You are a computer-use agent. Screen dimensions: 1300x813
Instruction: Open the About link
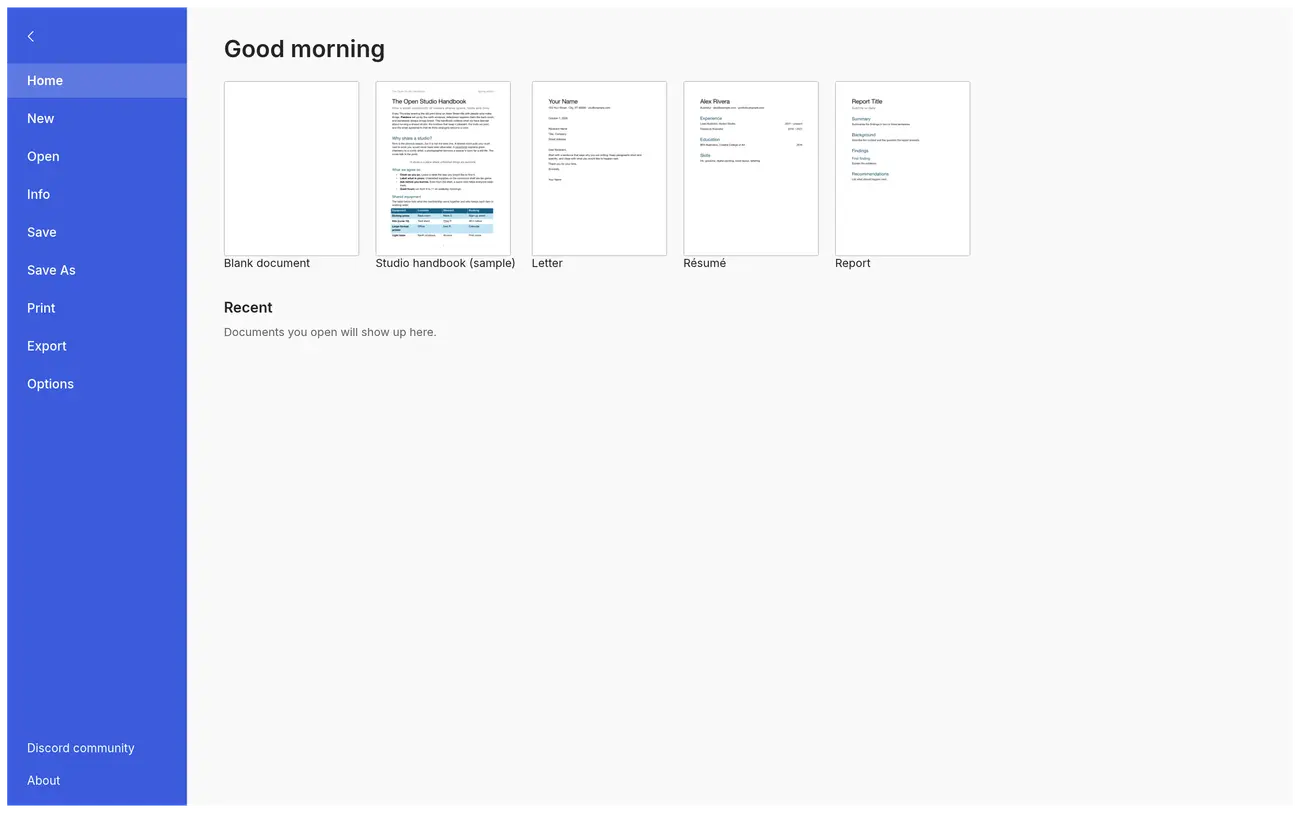coord(44,781)
